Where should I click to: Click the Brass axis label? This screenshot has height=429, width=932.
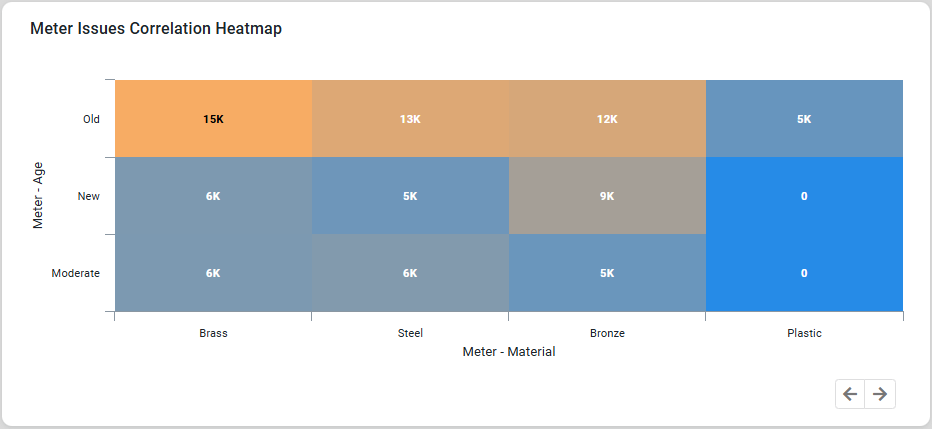click(x=213, y=333)
